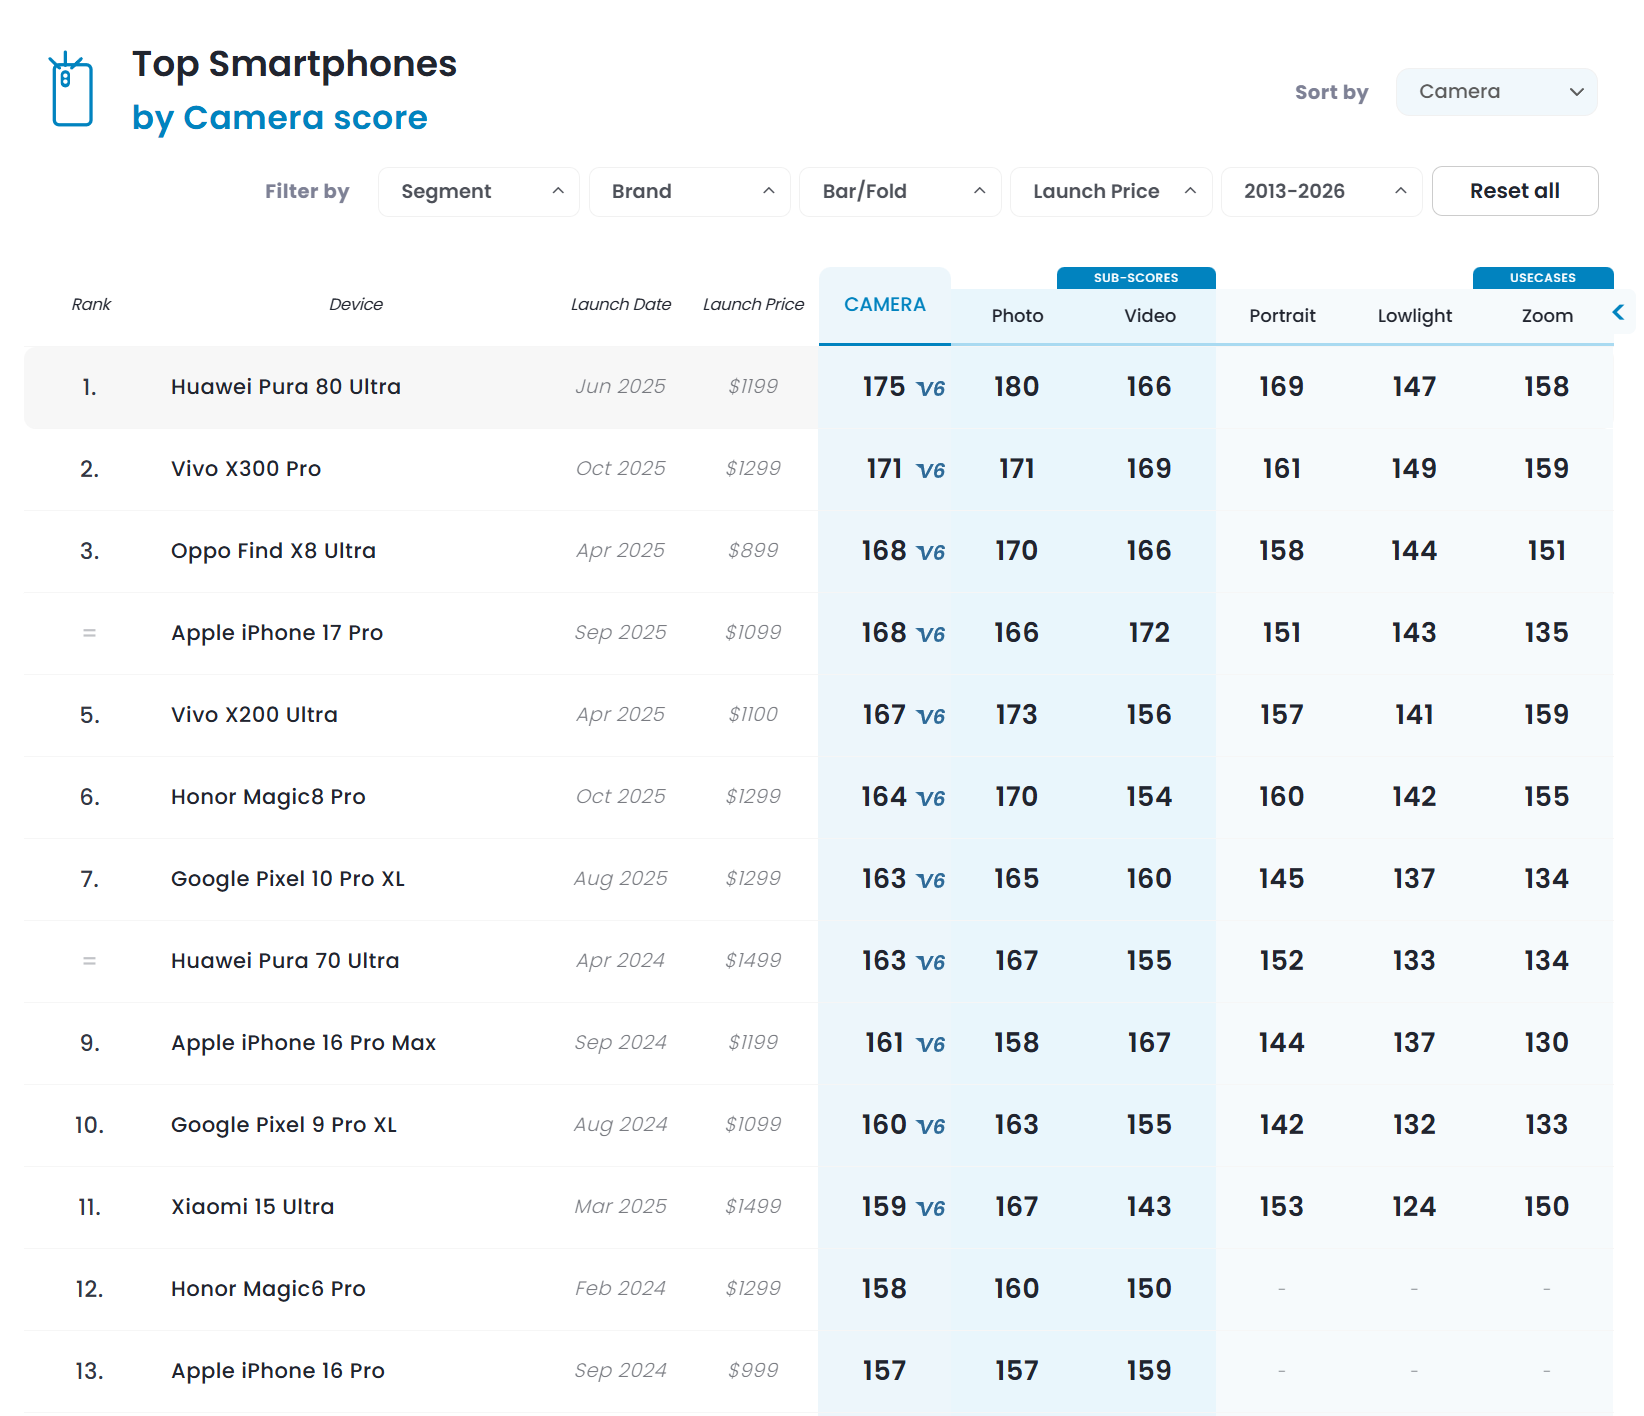Expand the Segment filter dropdown
The image size is (1644, 1416).
(x=479, y=191)
